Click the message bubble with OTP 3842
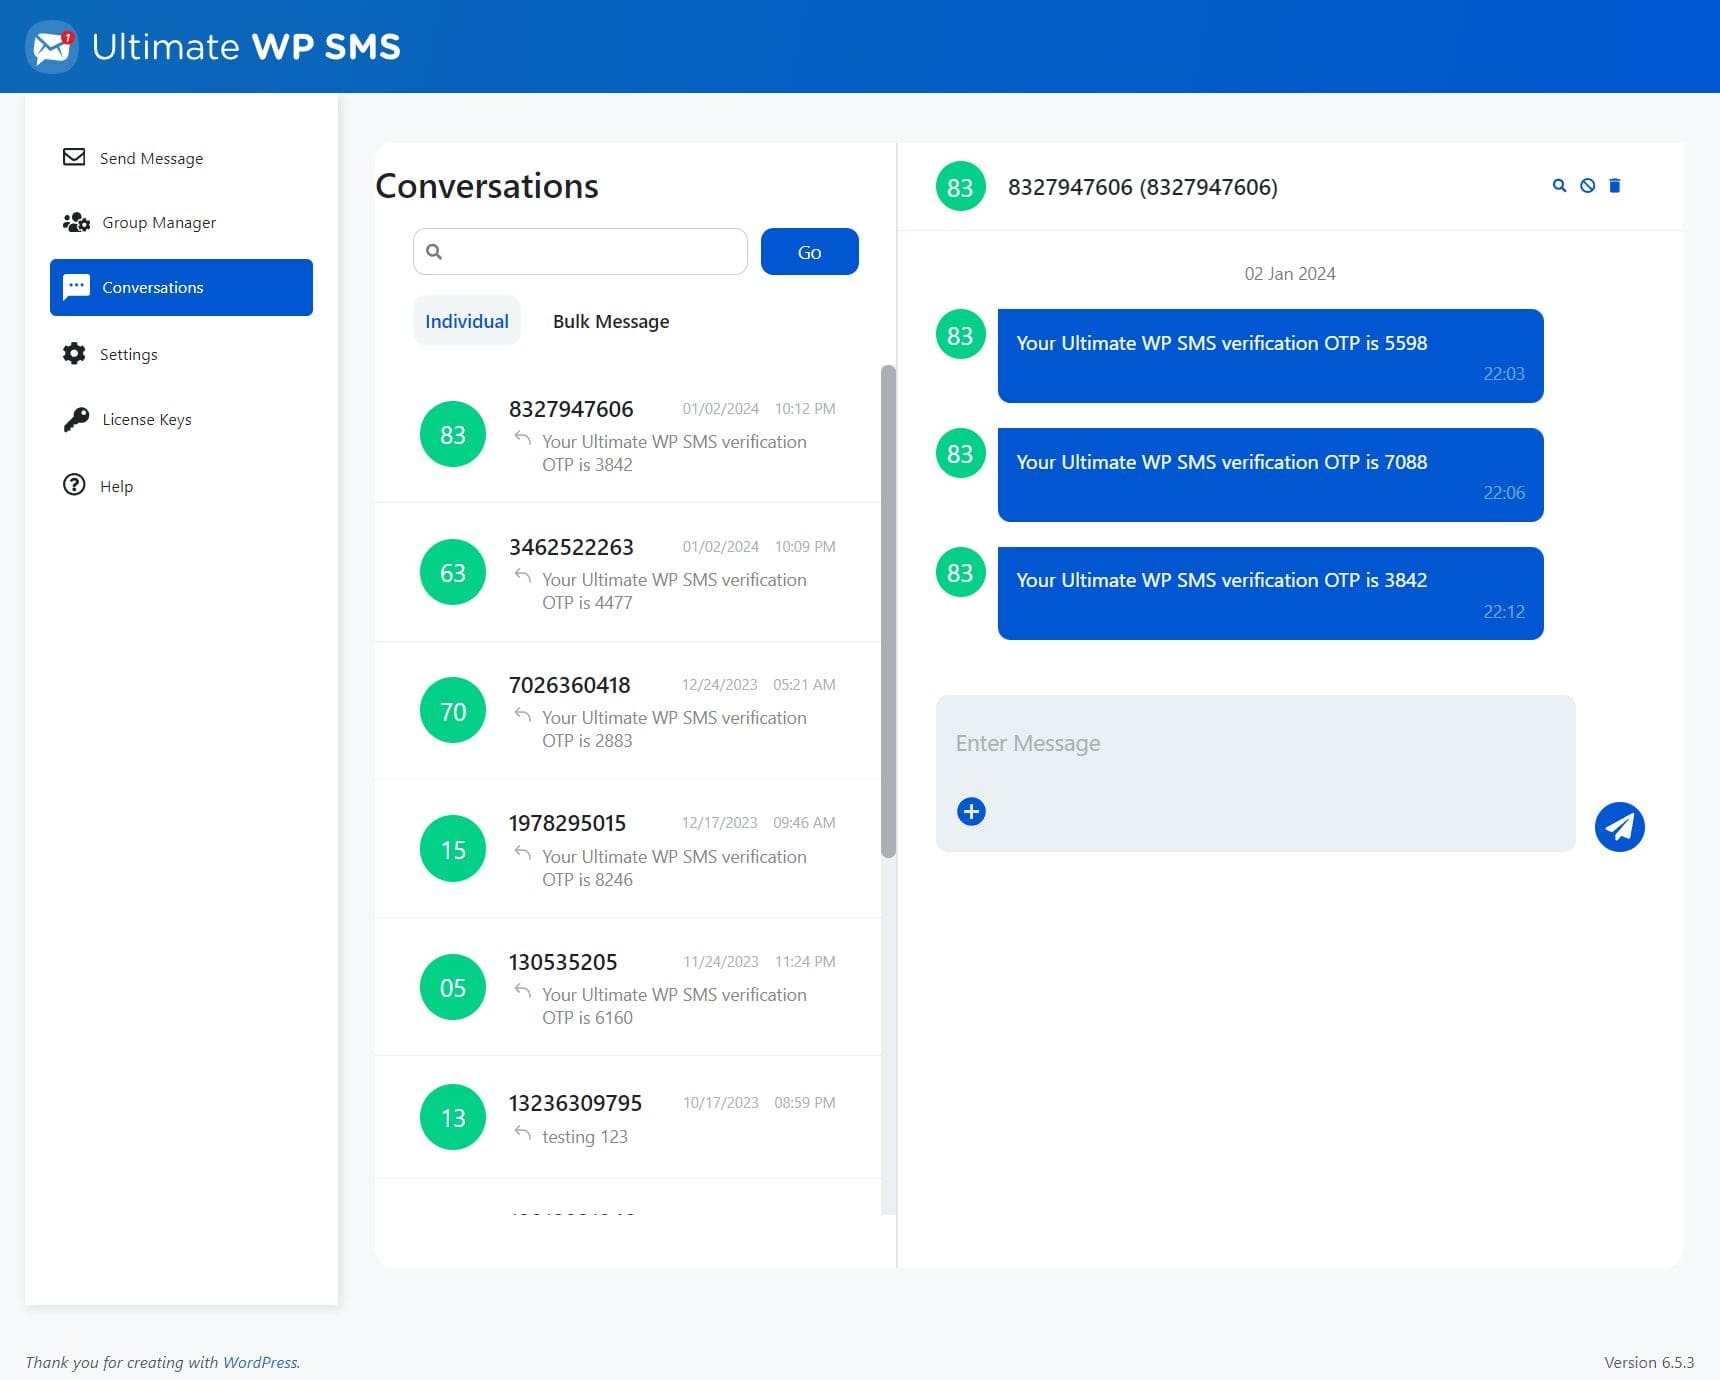This screenshot has width=1720, height=1380. 1271,593
